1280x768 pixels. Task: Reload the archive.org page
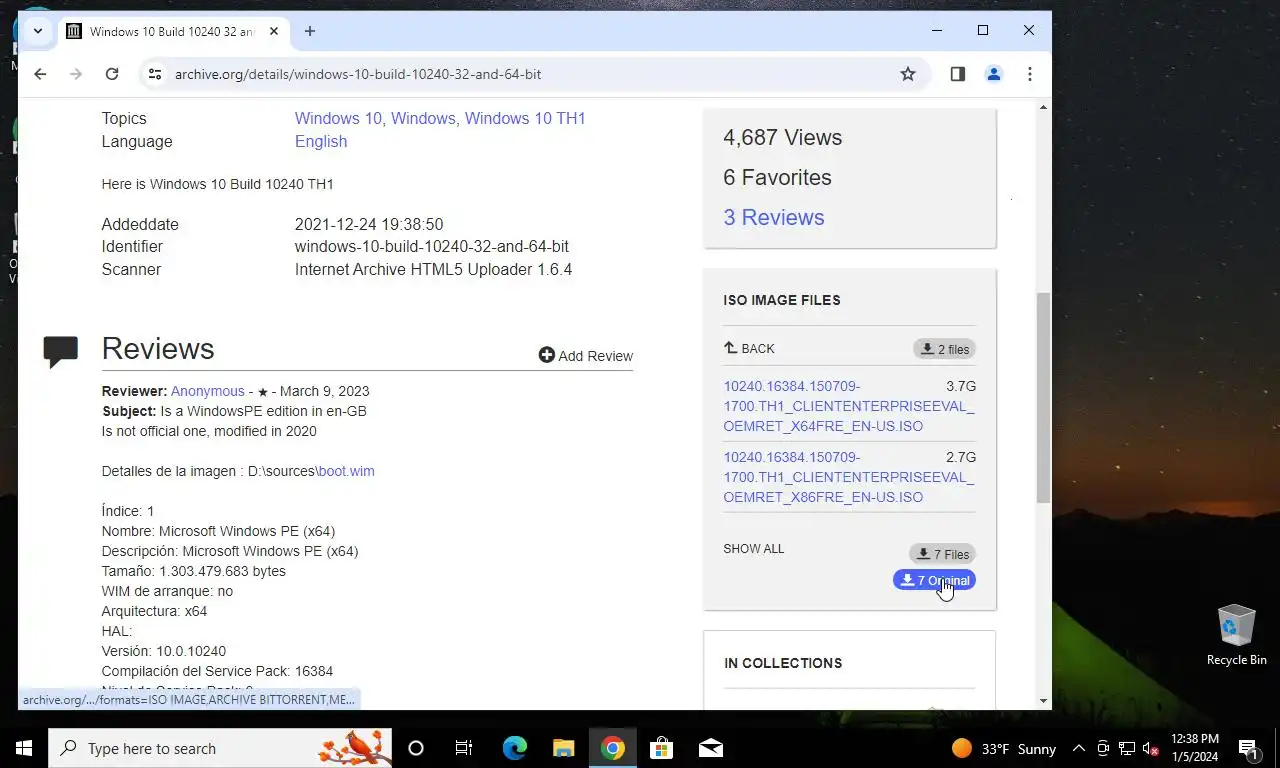(x=112, y=74)
